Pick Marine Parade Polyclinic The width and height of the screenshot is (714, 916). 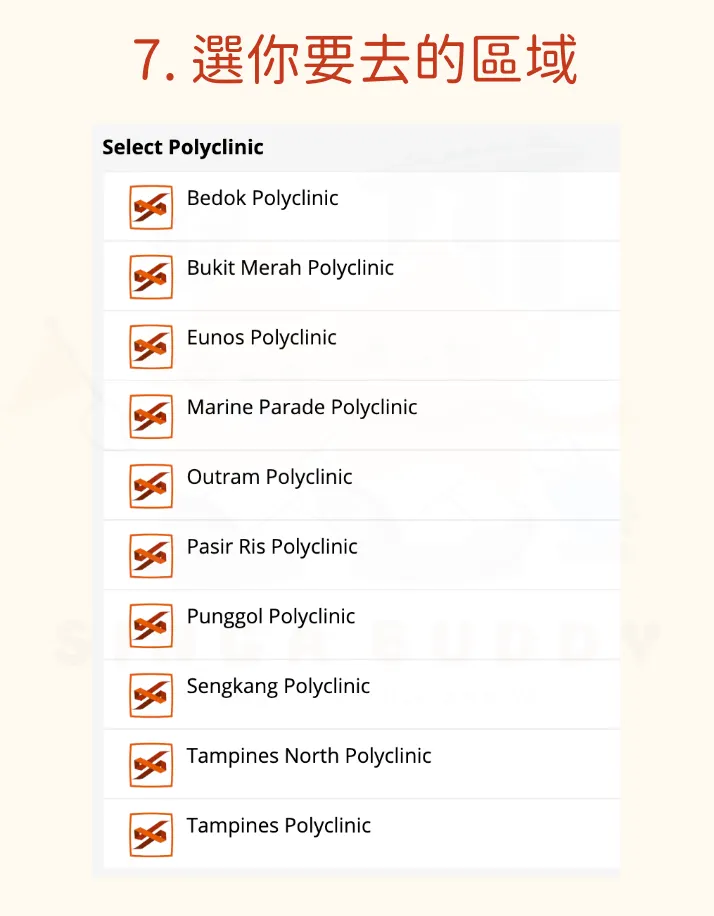click(x=302, y=407)
